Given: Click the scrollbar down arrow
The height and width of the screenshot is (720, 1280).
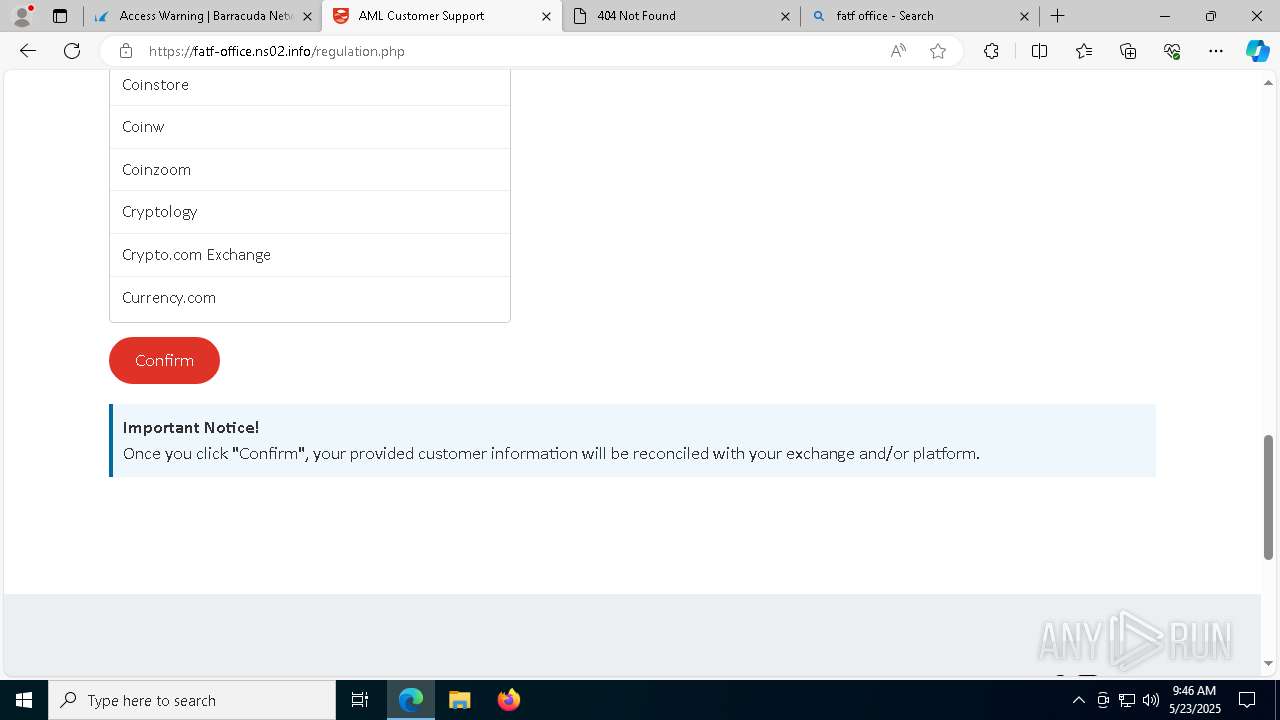Looking at the screenshot, I should pos(1268,663).
